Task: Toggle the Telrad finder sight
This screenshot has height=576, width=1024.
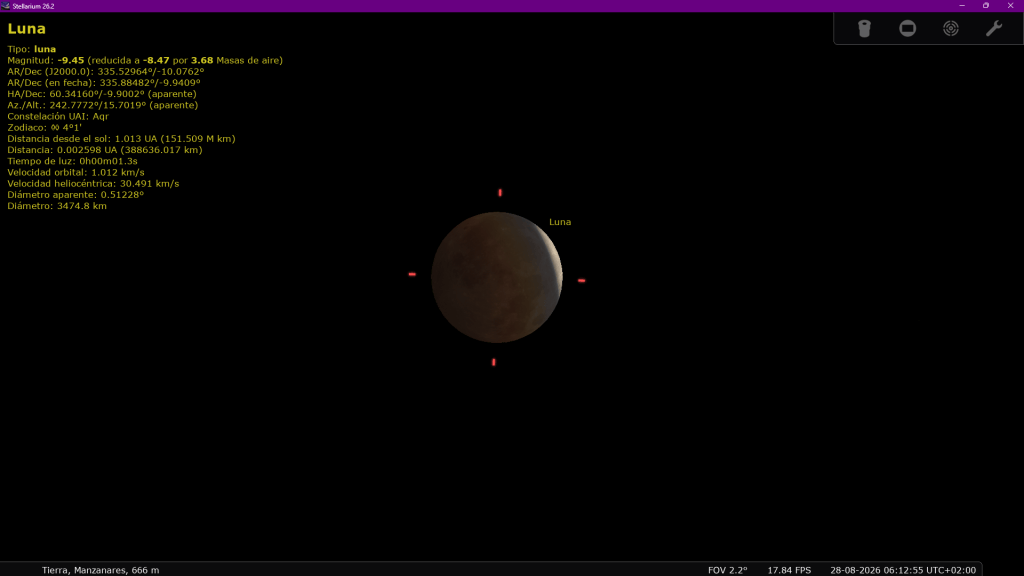Action: point(951,29)
